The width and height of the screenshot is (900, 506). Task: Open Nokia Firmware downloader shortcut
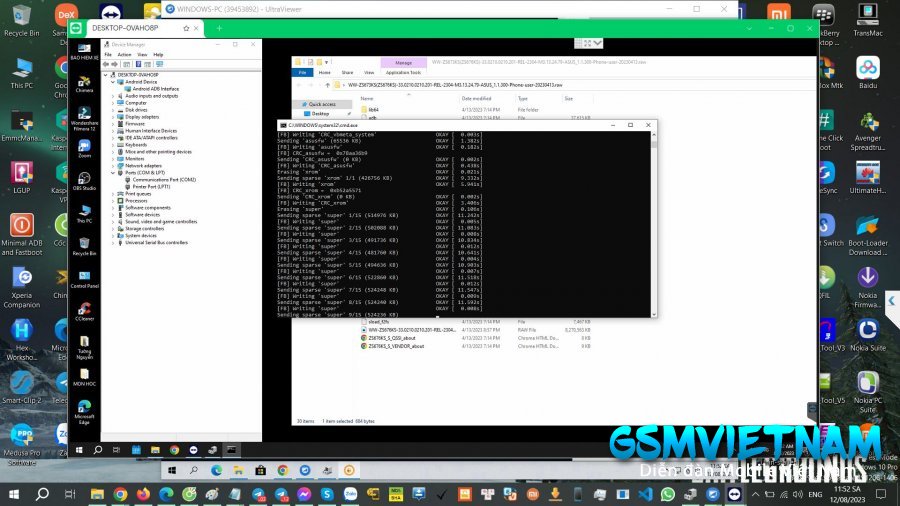(867, 287)
